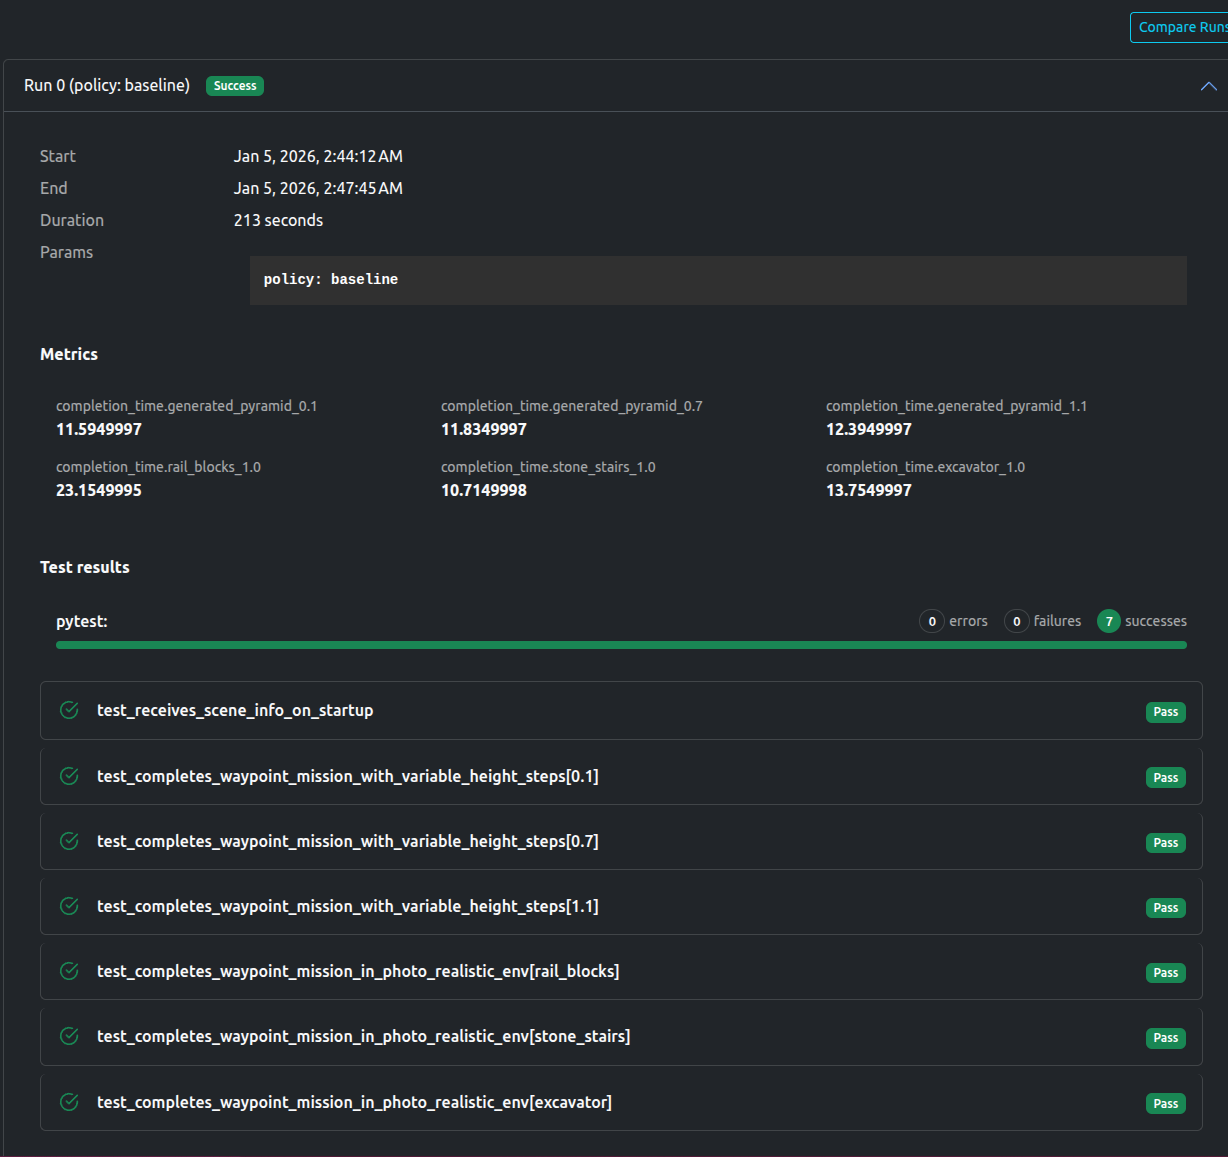Click the completion_time.rail_blocks_1.0 metric value
The width and height of the screenshot is (1228, 1157).
pos(99,490)
